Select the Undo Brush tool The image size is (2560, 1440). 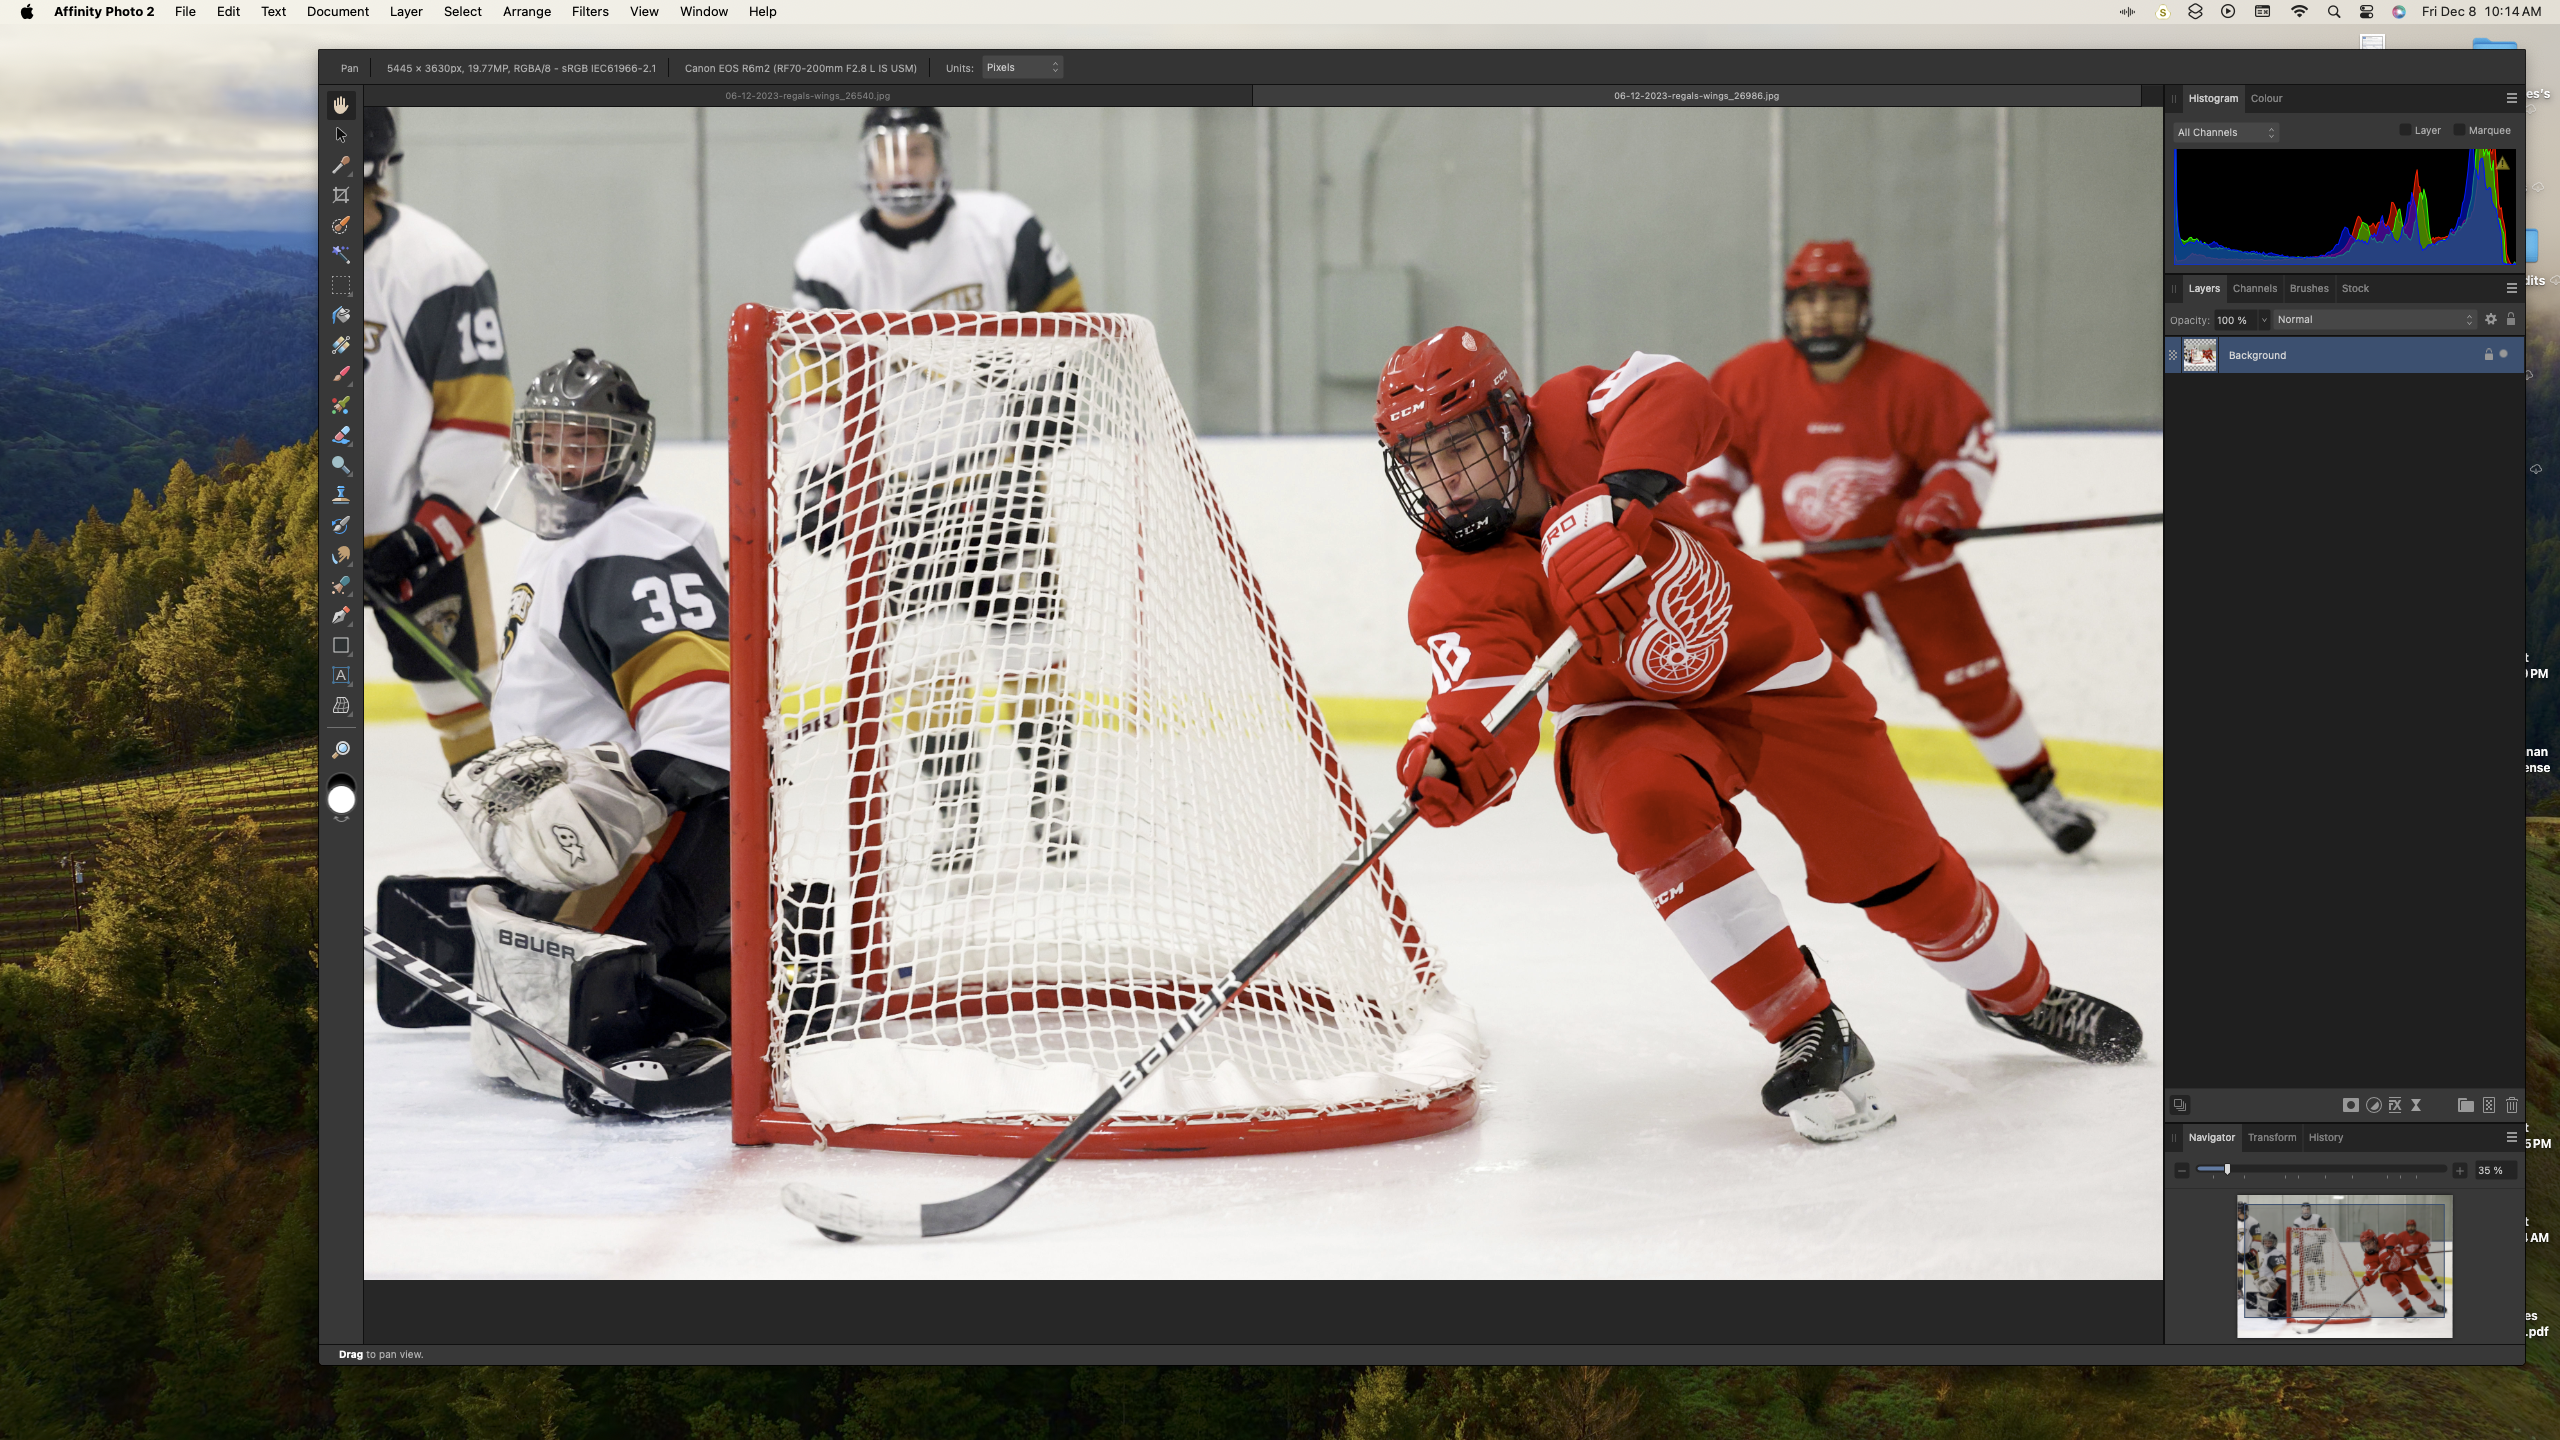341,525
